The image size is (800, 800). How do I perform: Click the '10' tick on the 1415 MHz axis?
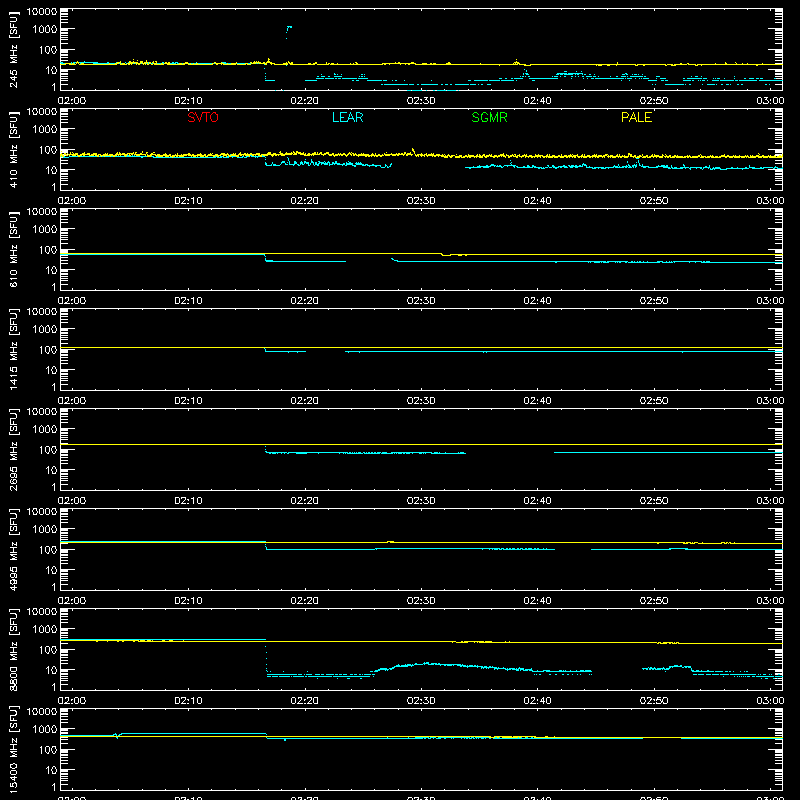coord(51,370)
